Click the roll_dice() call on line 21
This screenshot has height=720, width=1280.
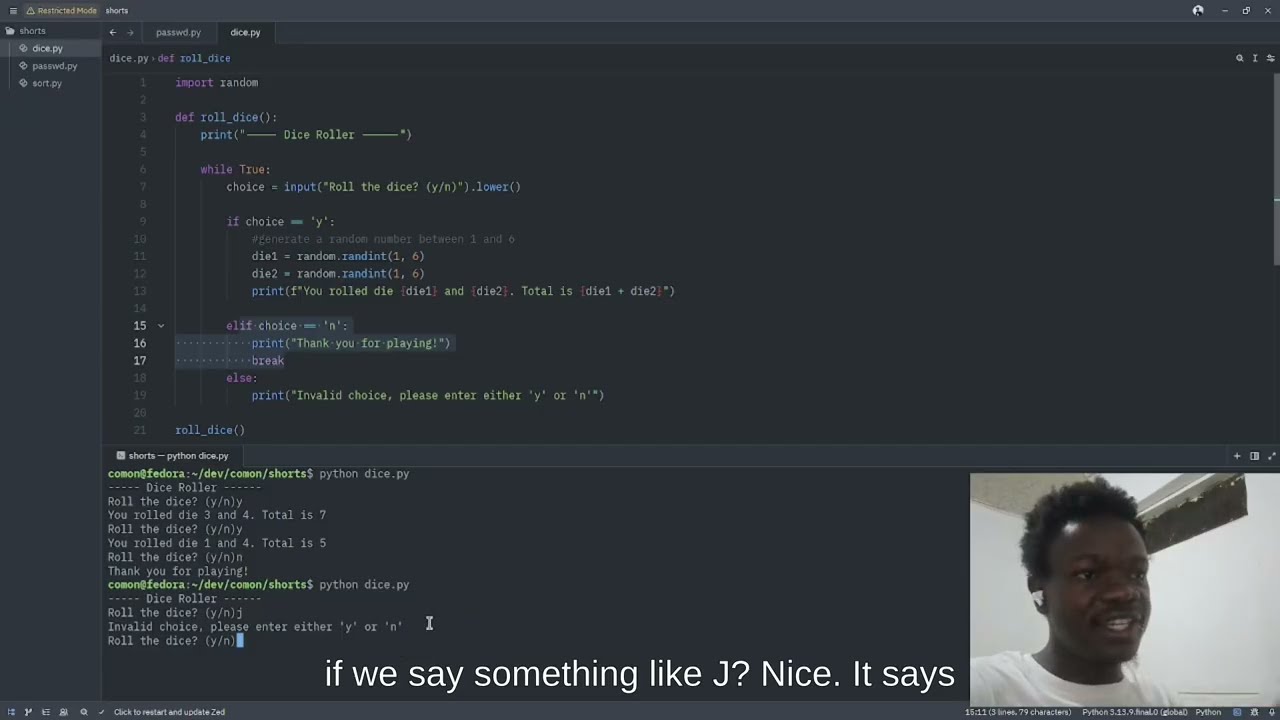pos(210,430)
